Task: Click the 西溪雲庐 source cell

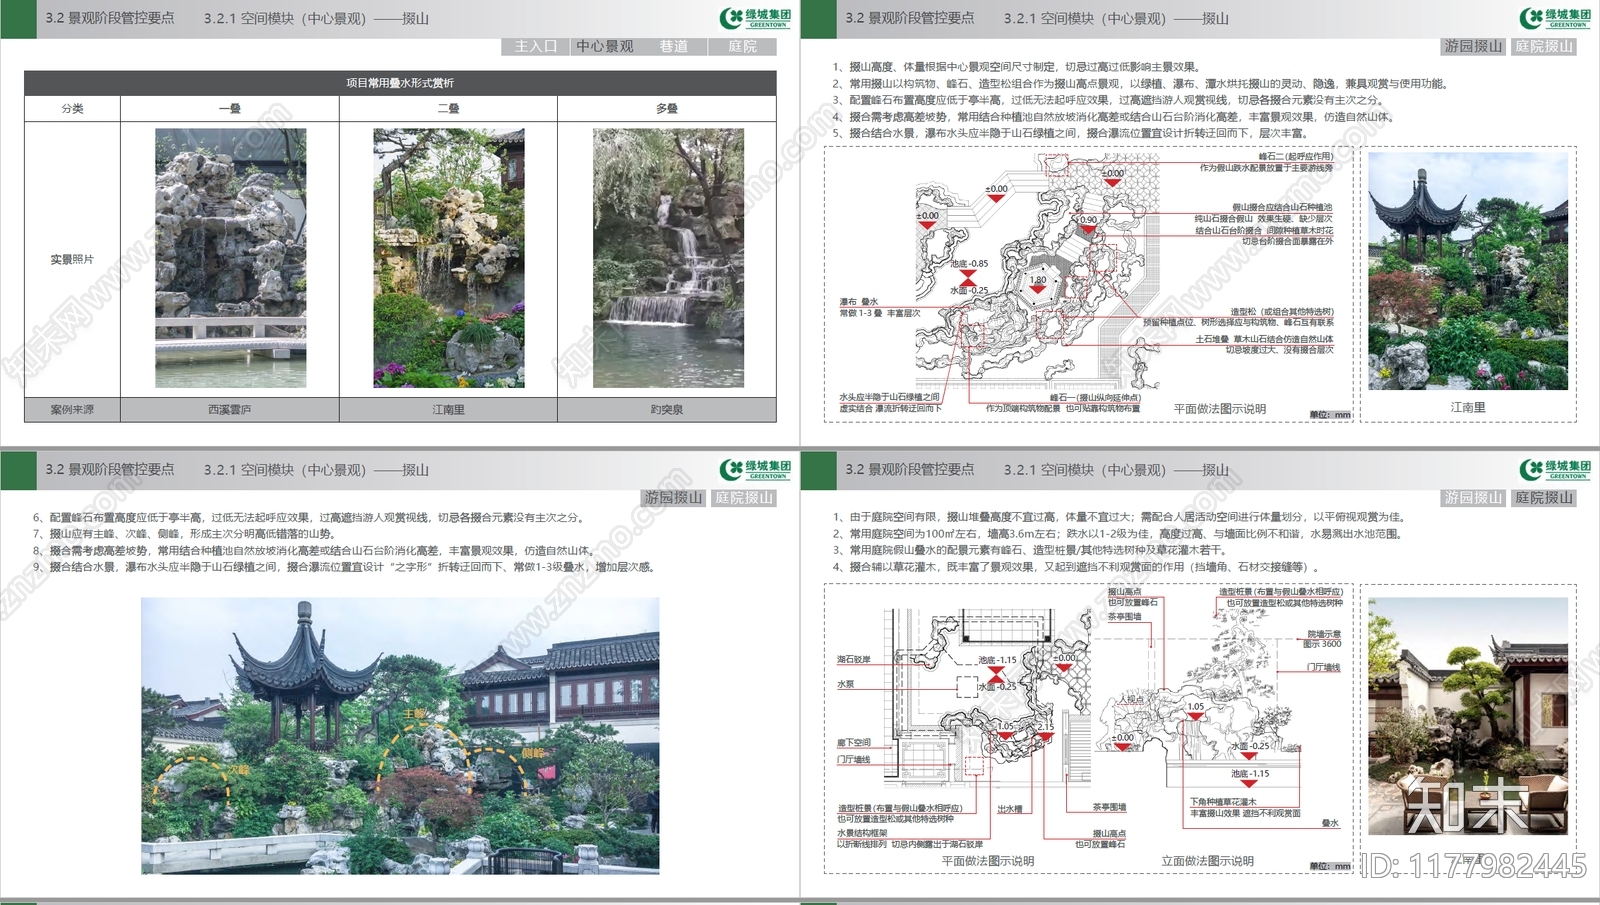Action: (230, 410)
